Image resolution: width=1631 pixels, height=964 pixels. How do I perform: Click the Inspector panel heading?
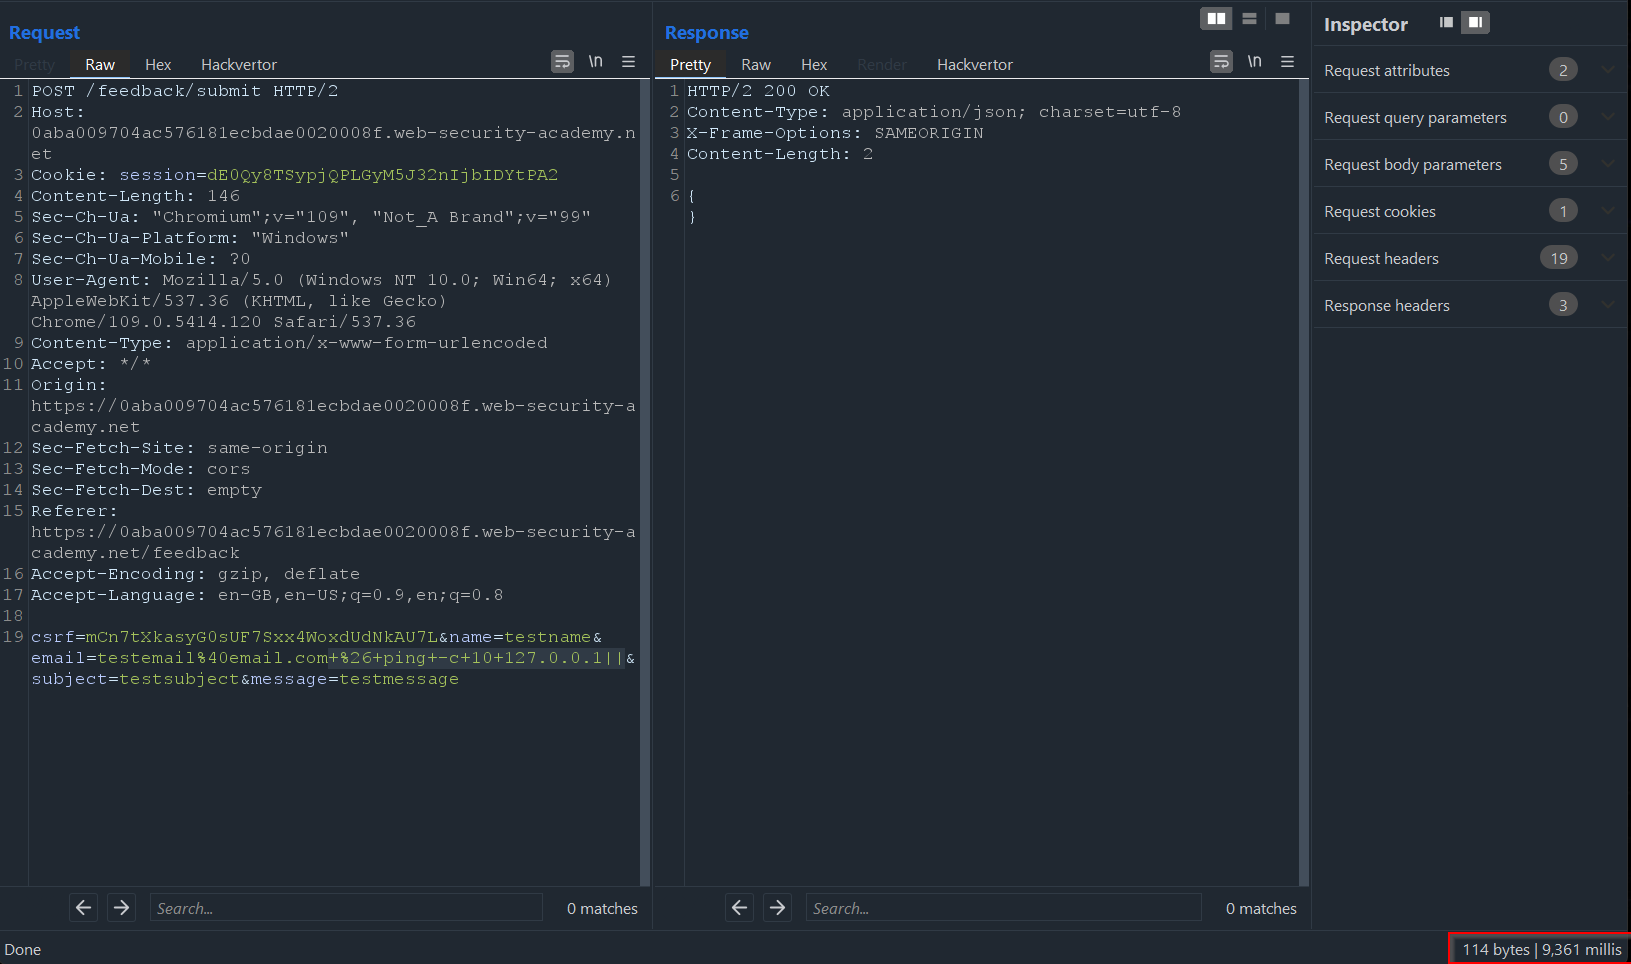click(x=1365, y=24)
